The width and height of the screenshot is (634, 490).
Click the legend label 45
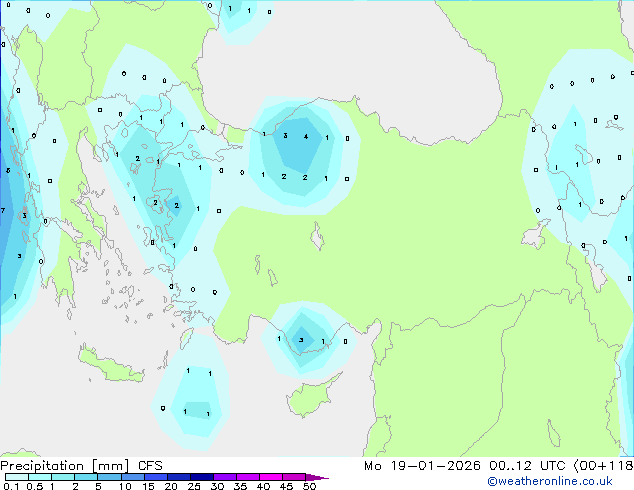286,486
